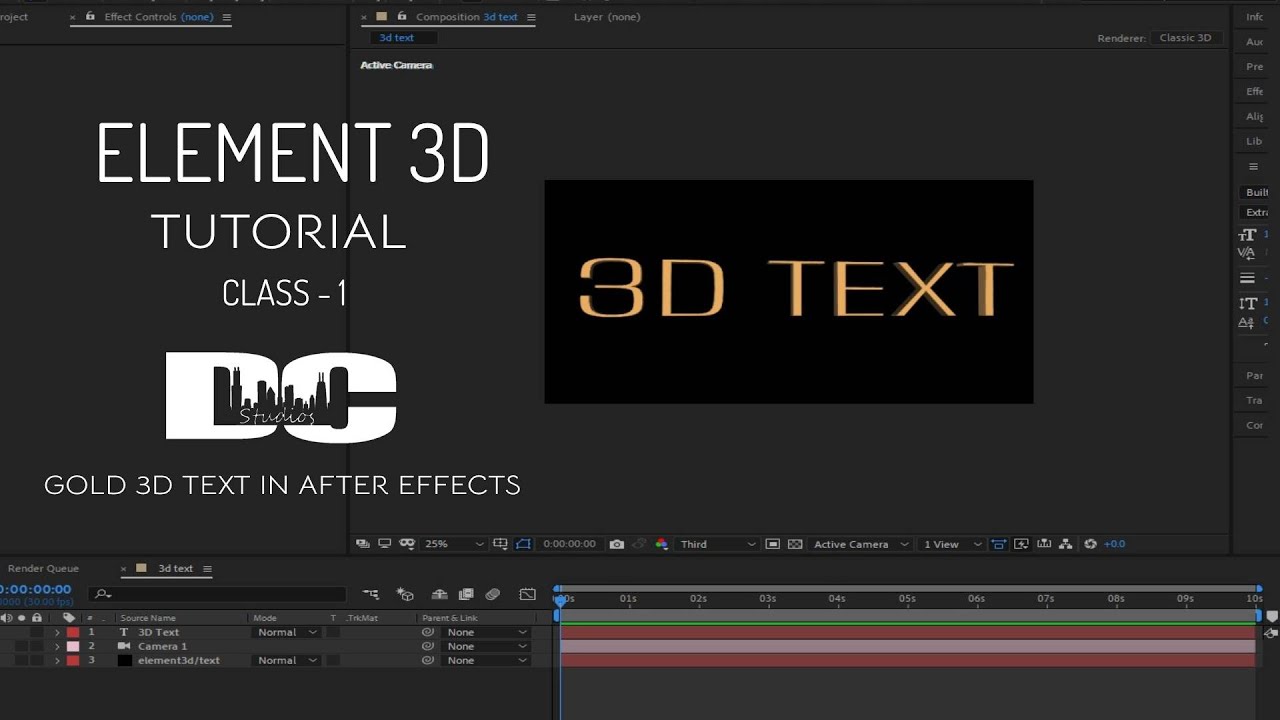Click the timeline layer search field
The height and width of the screenshot is (720, 1280).
point(217,594)
